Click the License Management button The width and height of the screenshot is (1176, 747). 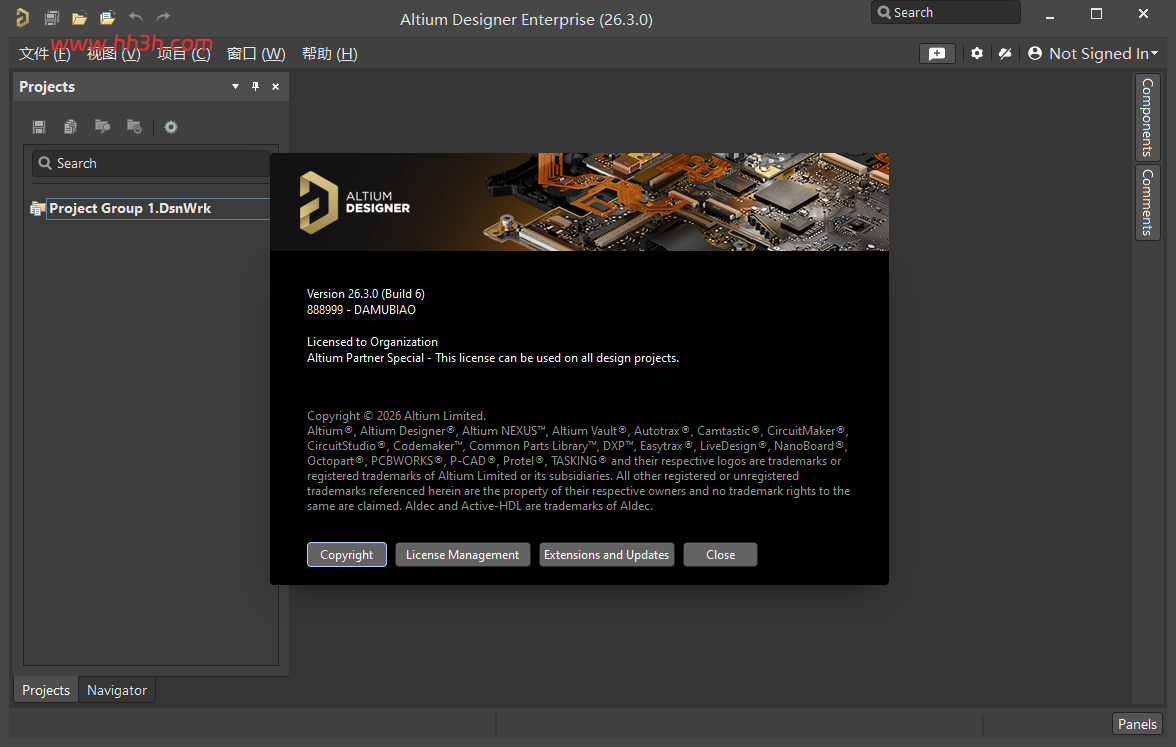pos(463,555)
